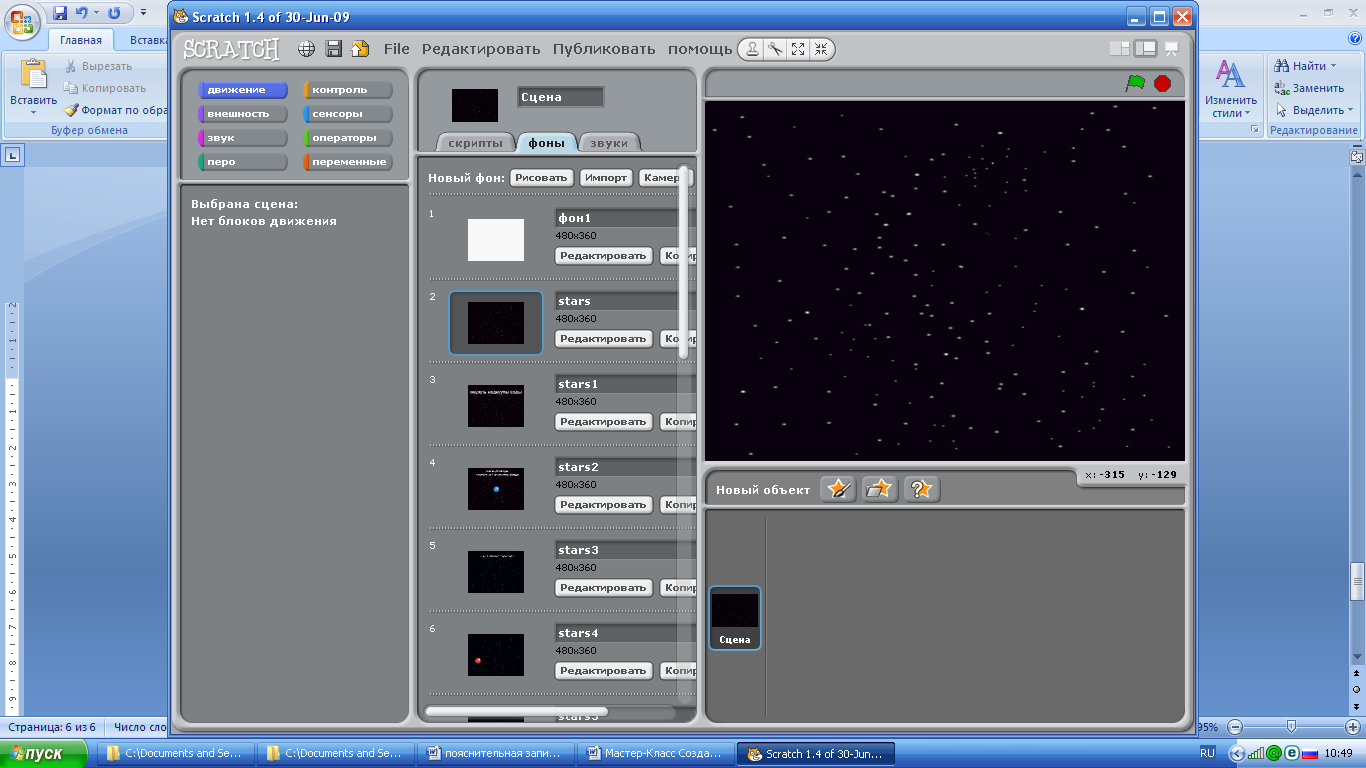Select the фон1 white background thumbnail

pos(496,240)
